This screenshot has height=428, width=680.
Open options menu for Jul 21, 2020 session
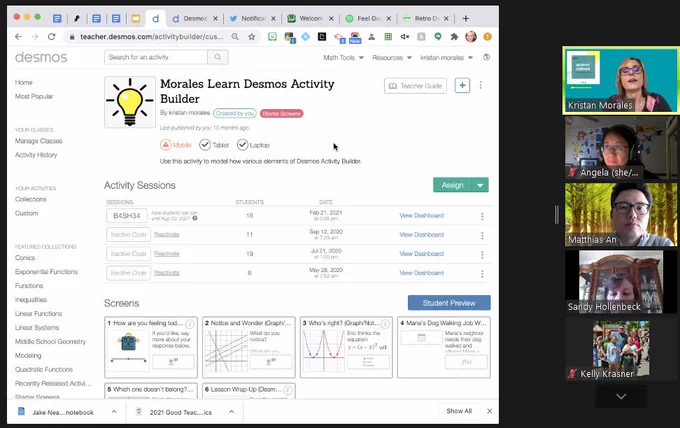tap(482, 254)
